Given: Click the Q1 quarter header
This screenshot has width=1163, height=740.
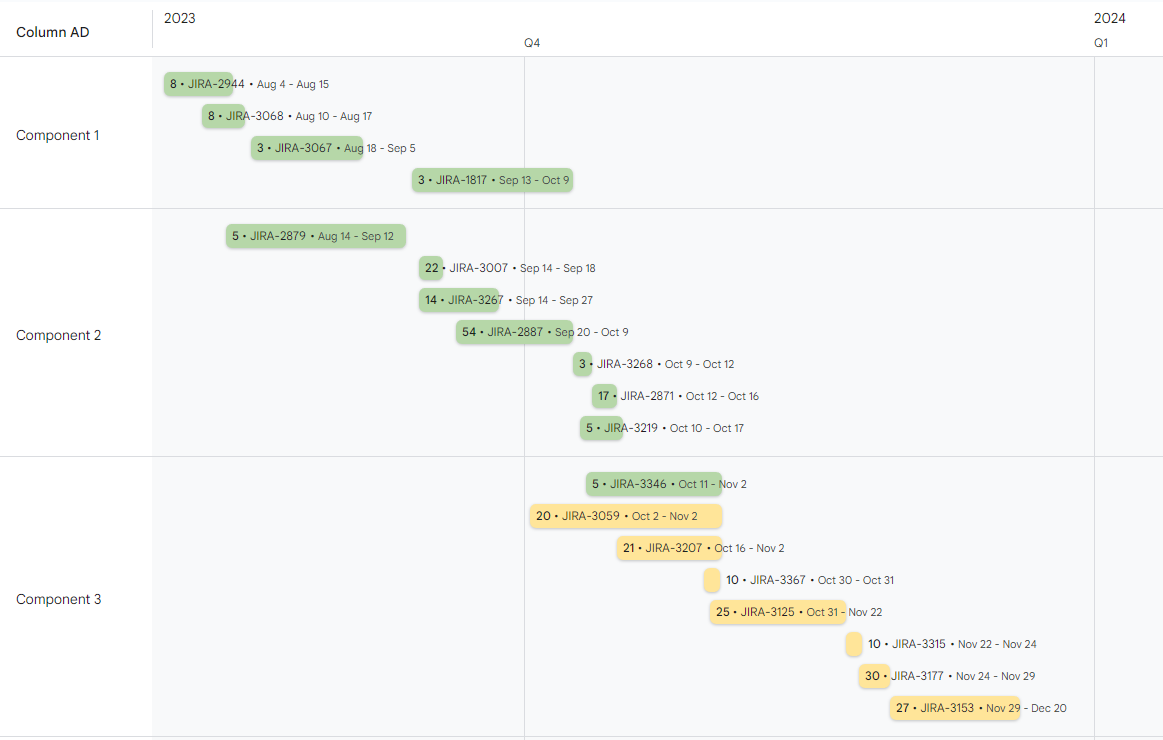Looking at the screenshot, I should (x=1101, y=42).
